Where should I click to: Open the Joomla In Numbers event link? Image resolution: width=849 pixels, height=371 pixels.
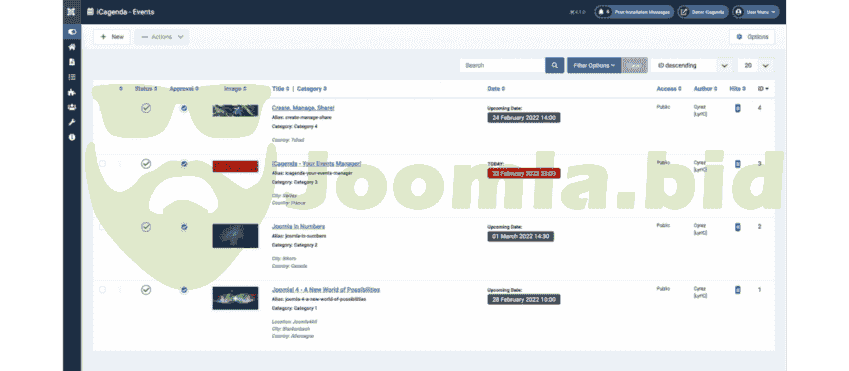pos(298,226)
